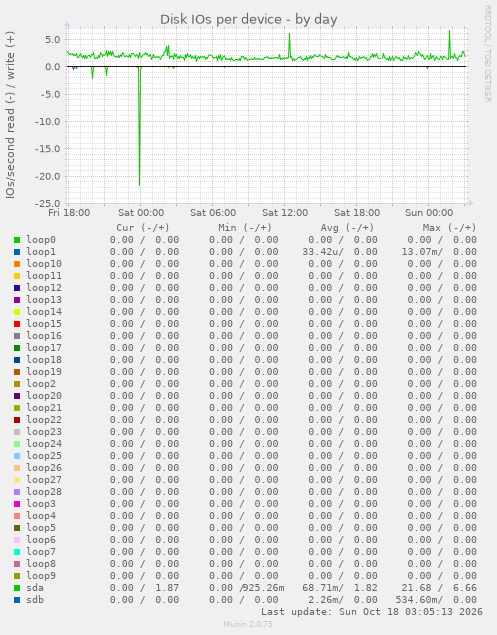Viewport: 497px width, 635px height.
Task: Click sda current write value '1.87'
Action: [x=167, y=588]
